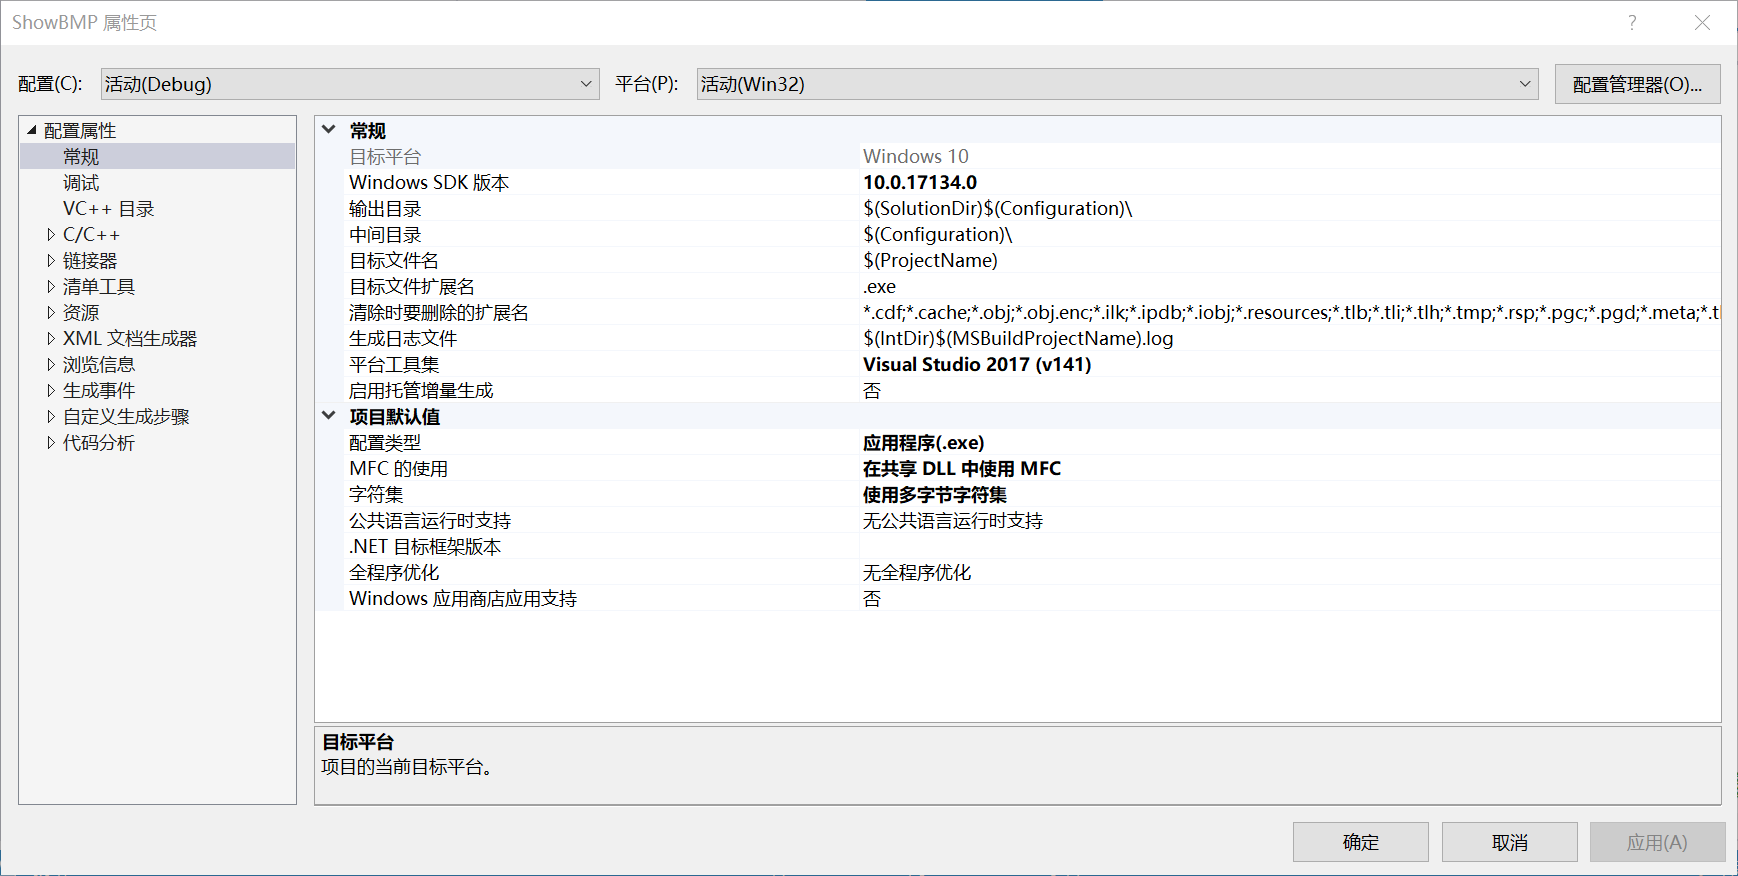Image resolution: width=1738 pixels, height=876 pixels.
Task: Collapse the 项目默认值 property group chevron
Action: click(329, 415)
